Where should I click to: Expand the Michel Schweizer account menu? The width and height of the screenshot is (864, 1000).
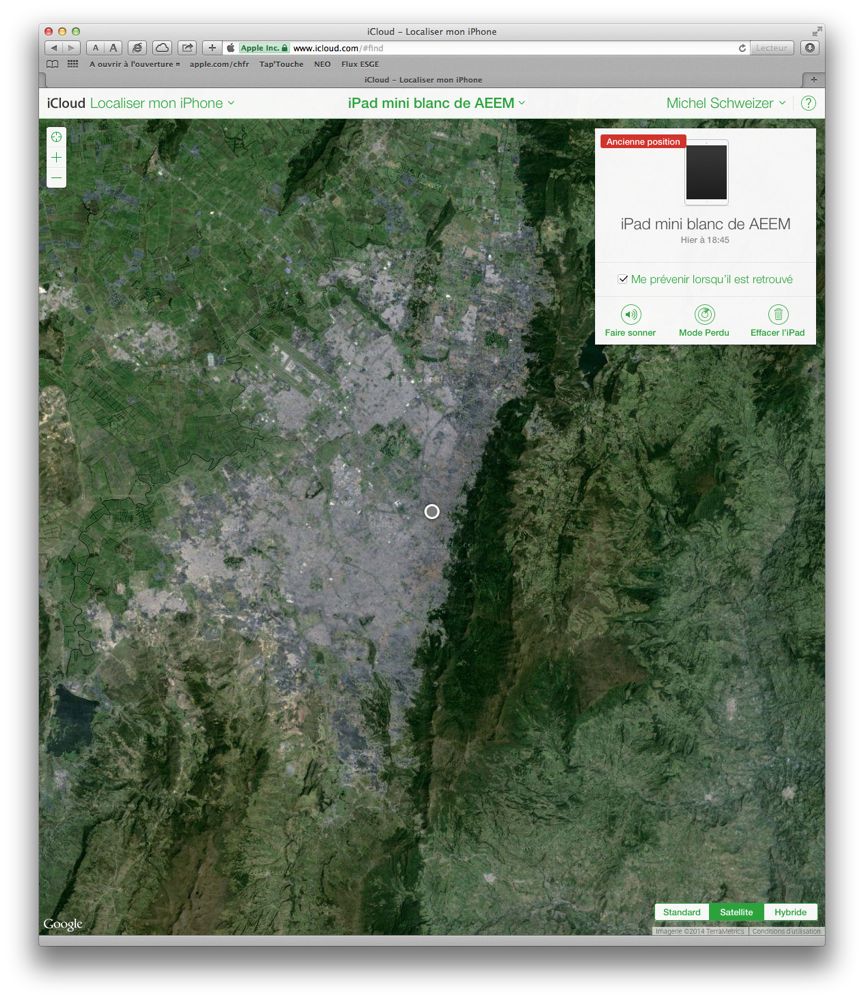(x=726, y=103)
